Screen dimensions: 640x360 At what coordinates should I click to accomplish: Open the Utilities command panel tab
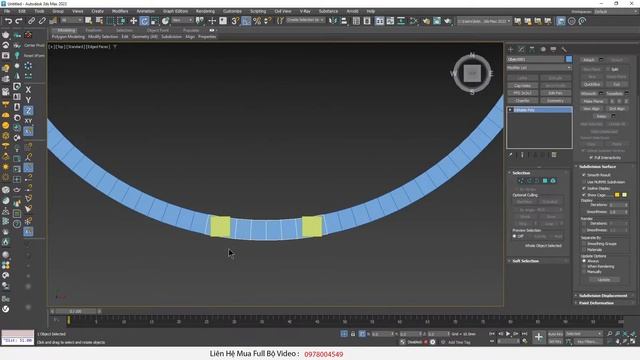coord(564,49)
